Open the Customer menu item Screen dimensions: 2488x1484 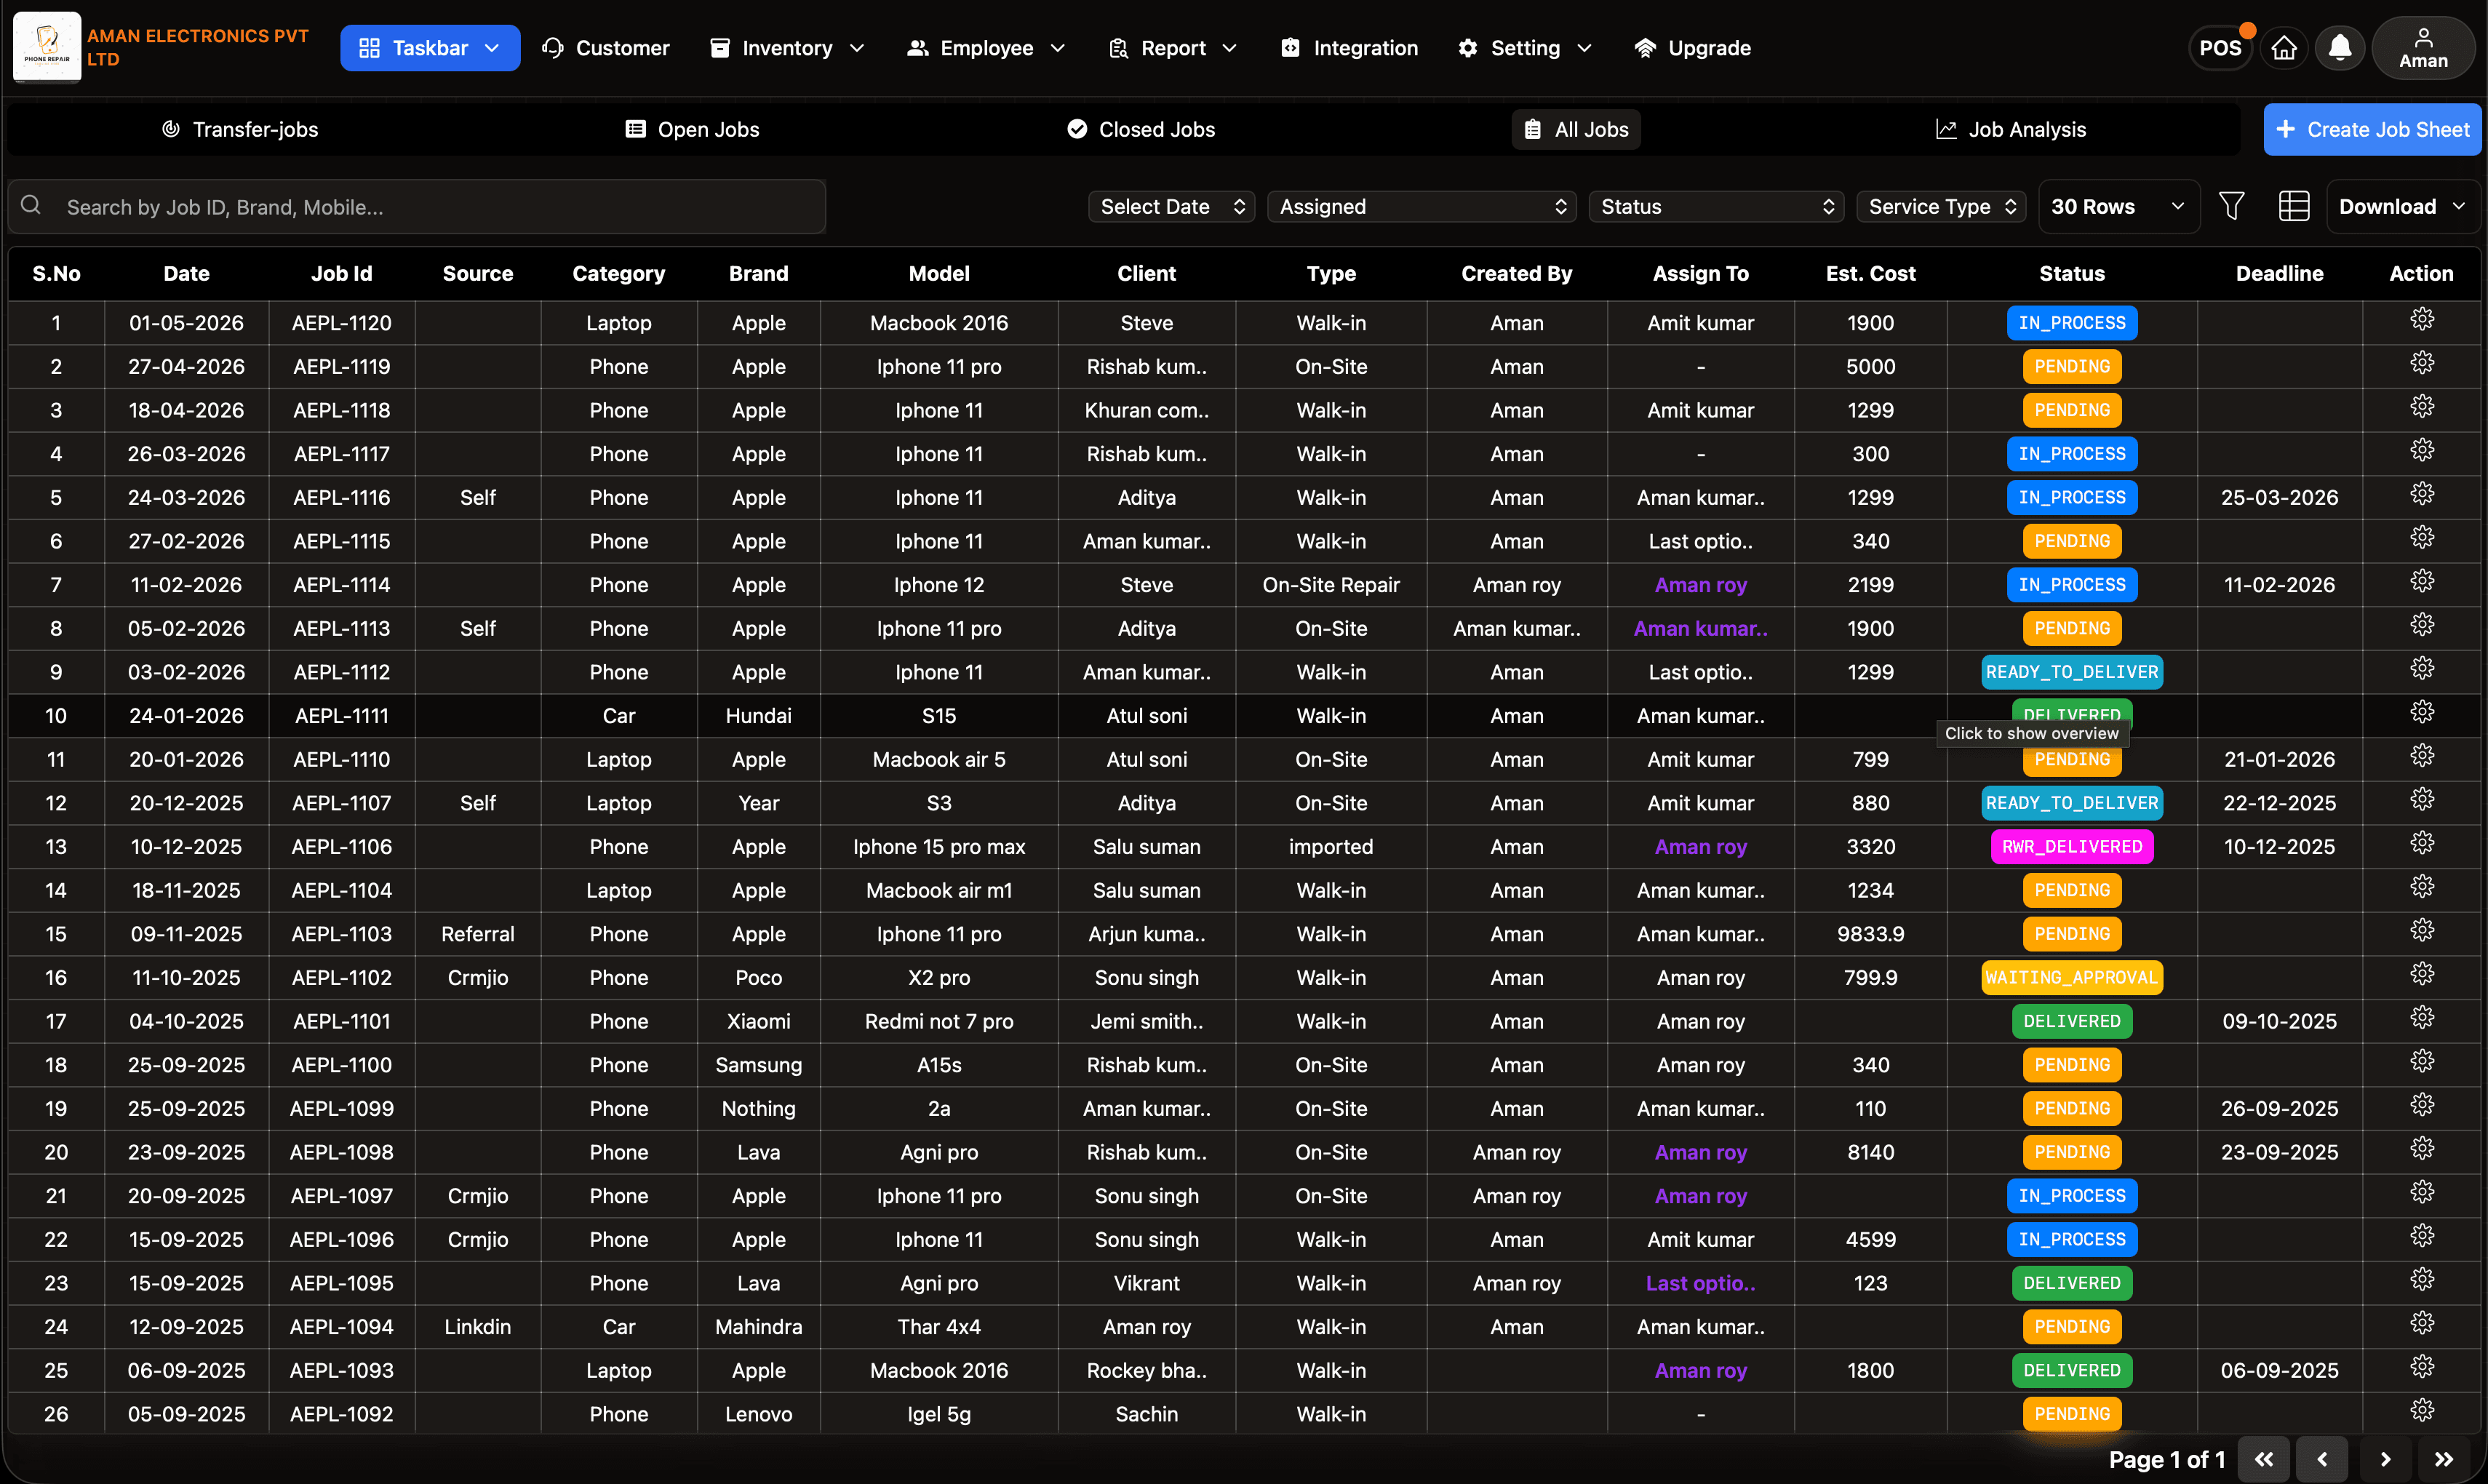coord(606,48)
